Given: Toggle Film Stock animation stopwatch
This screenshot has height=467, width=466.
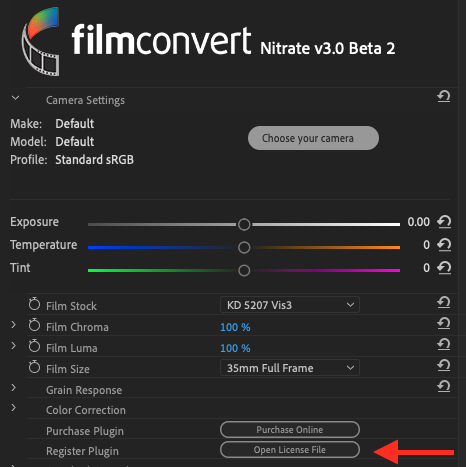Looking at the screenshot, I should (x=34, y=304).
